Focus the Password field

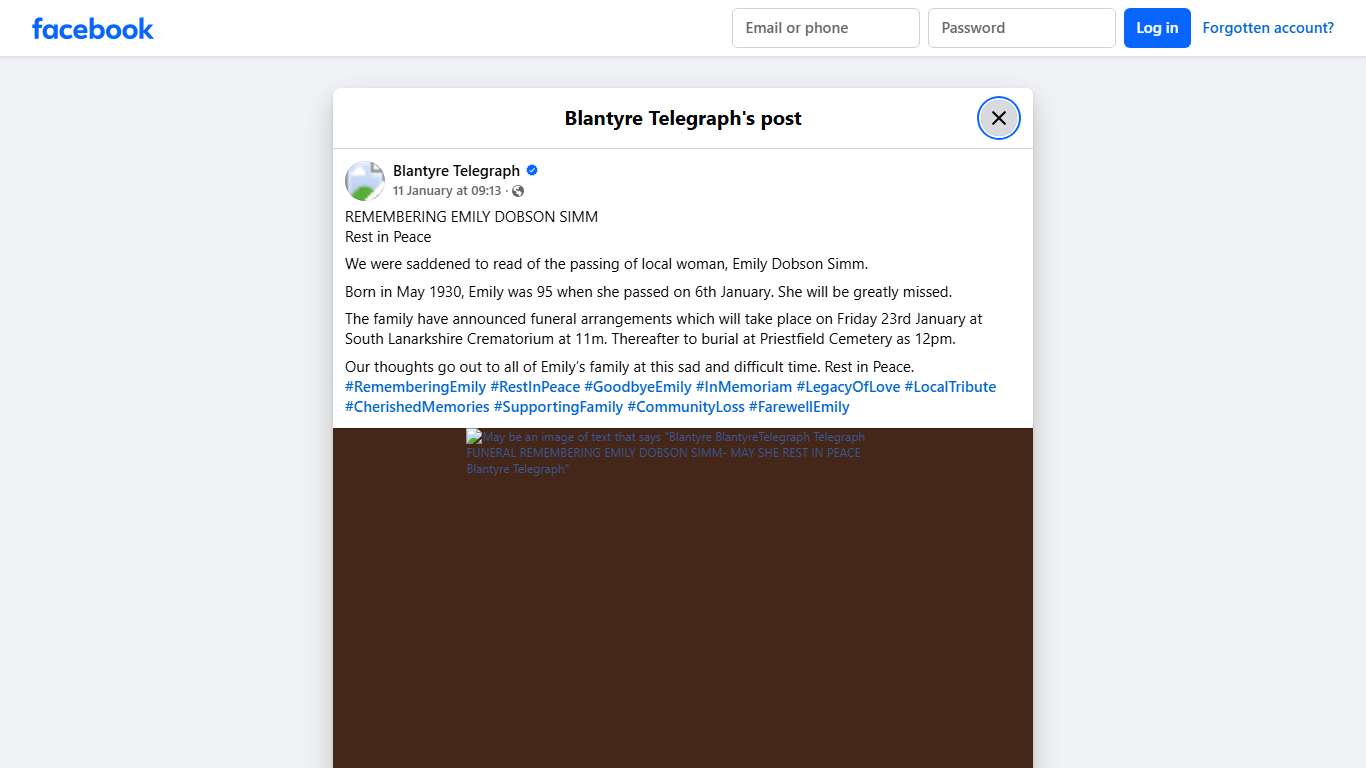pos(1021,28)
